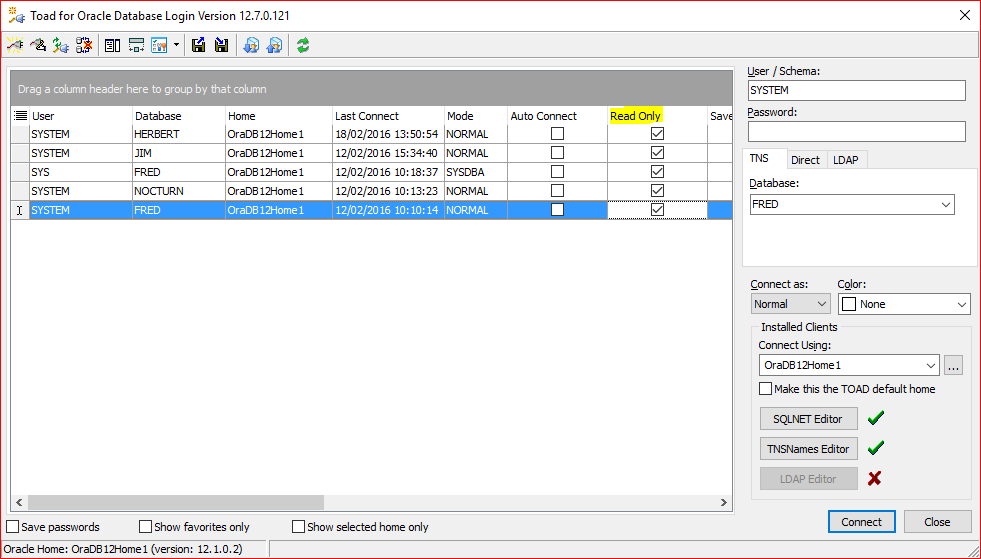Click the green check beside TNSNames Editor
The image size is (981, 559).
876,448
